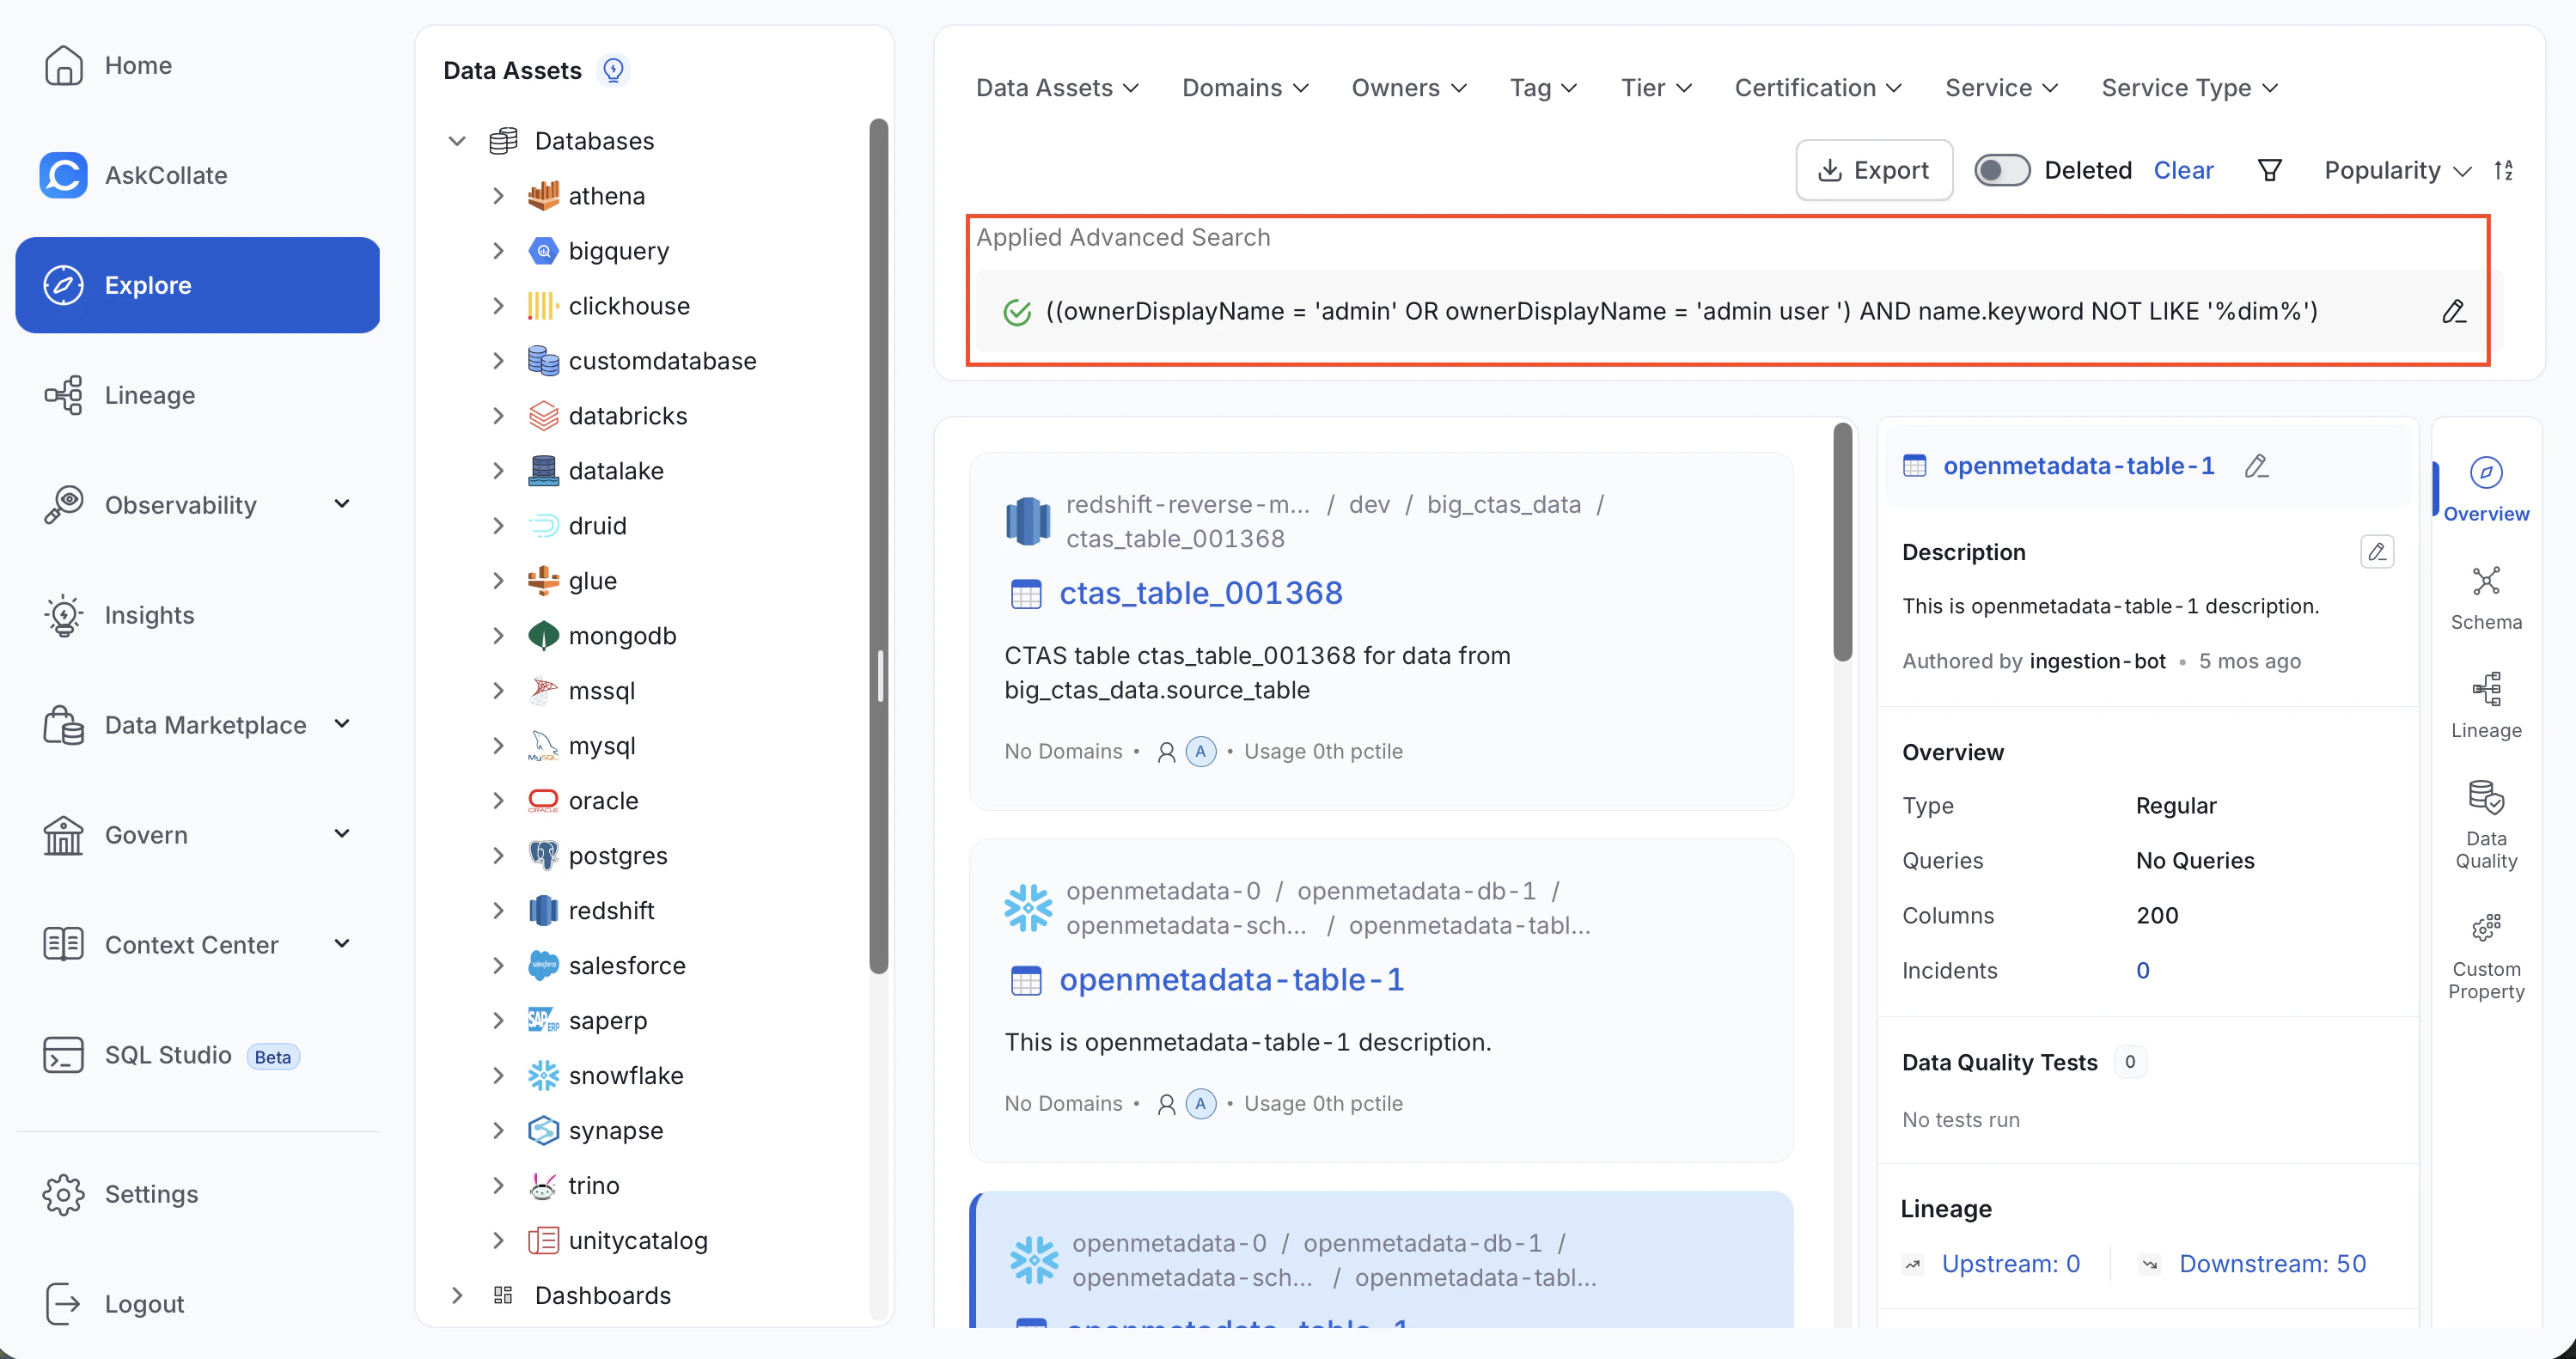Open the Tier filter dropdown

(x=1656, y=88)
